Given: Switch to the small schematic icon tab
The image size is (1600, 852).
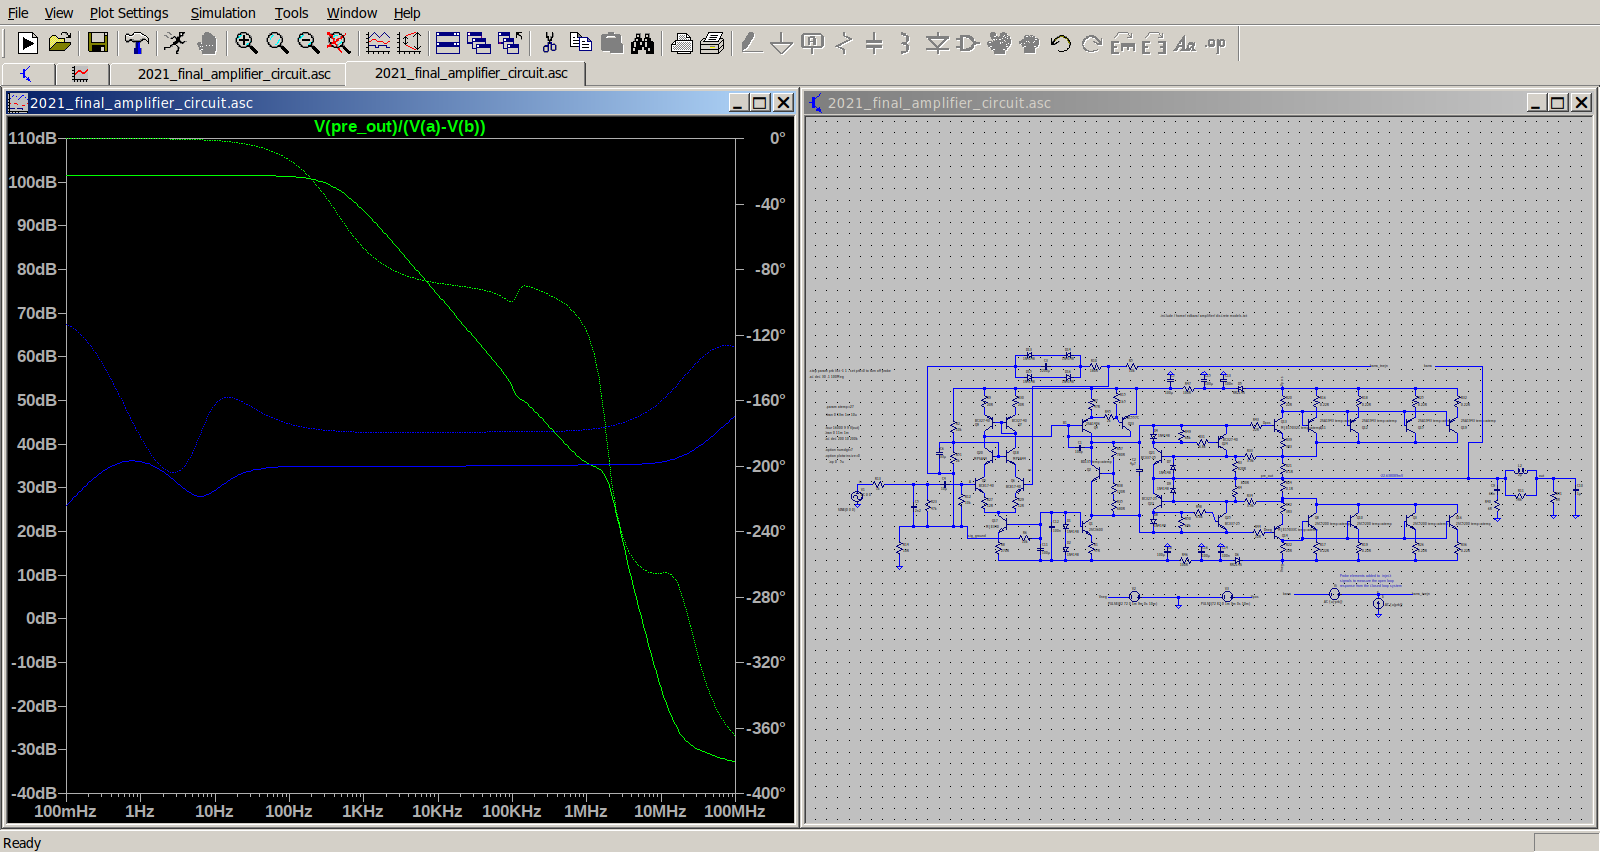Looking at the screenshot, I should coord(27,74).
